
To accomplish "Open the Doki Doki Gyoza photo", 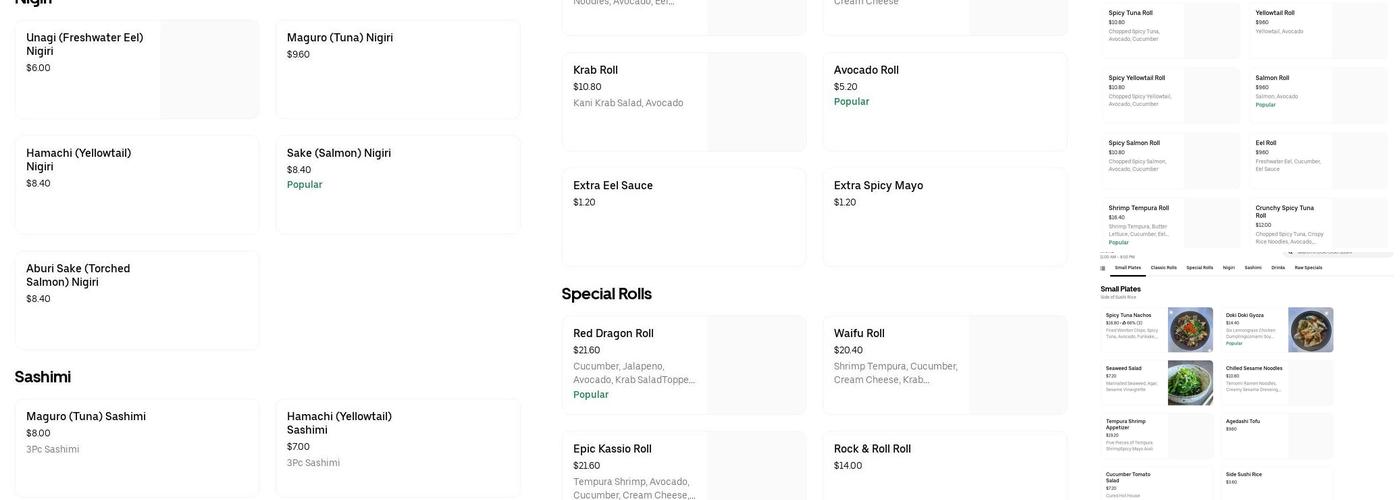I will pos(1310,330).
